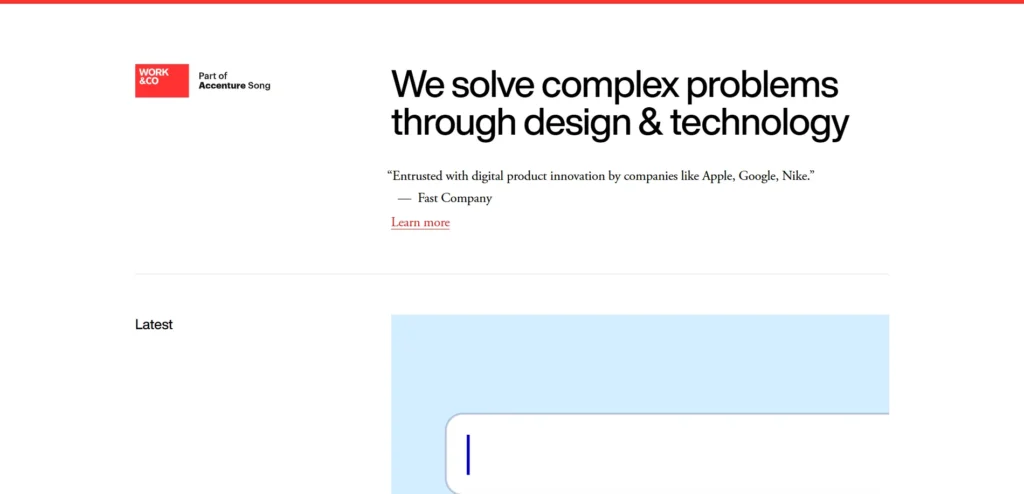Open the Learn more link
Viewport: 1024px width, 494px height.
tap(421, 222)
